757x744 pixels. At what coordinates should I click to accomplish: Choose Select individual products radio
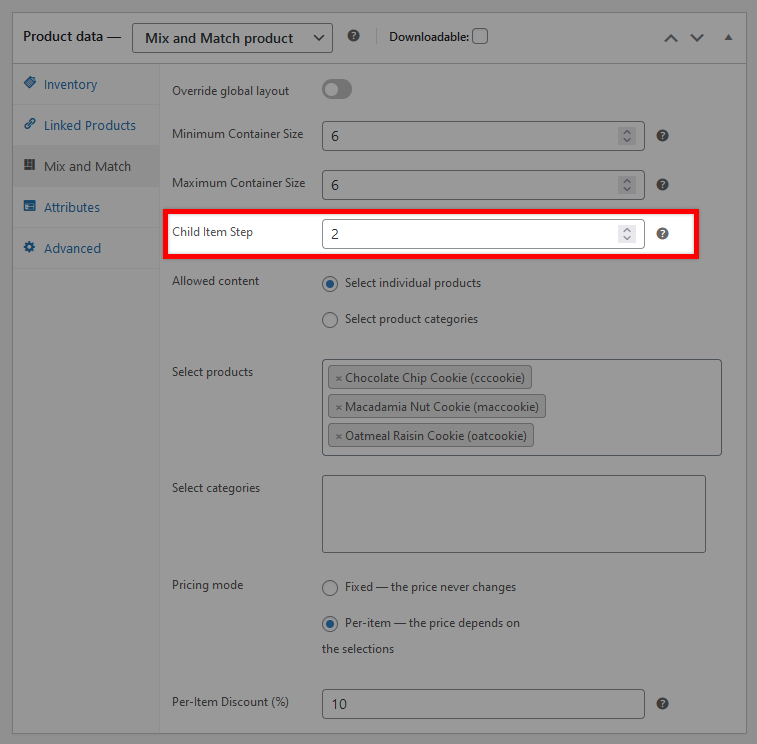(330, 284)
